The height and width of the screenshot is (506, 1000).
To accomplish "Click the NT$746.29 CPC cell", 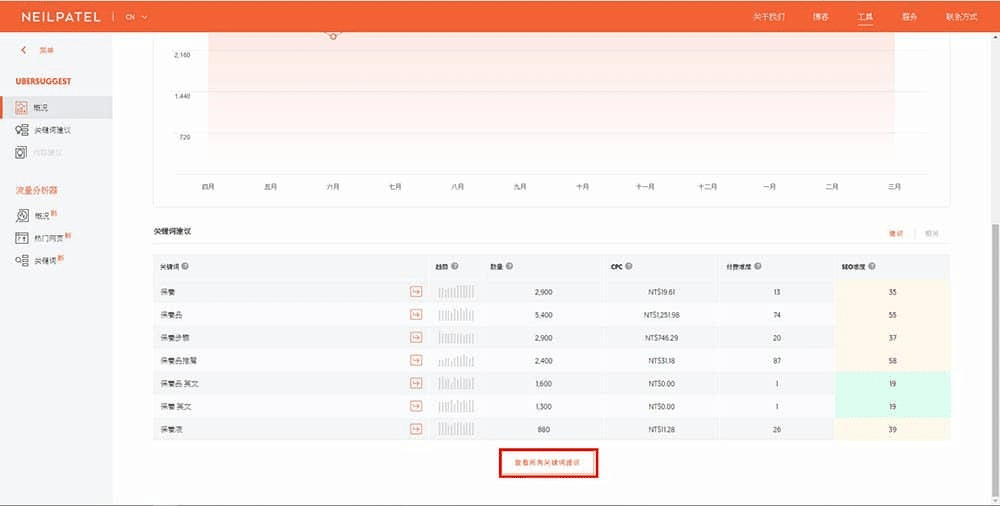I will point(661,338).
